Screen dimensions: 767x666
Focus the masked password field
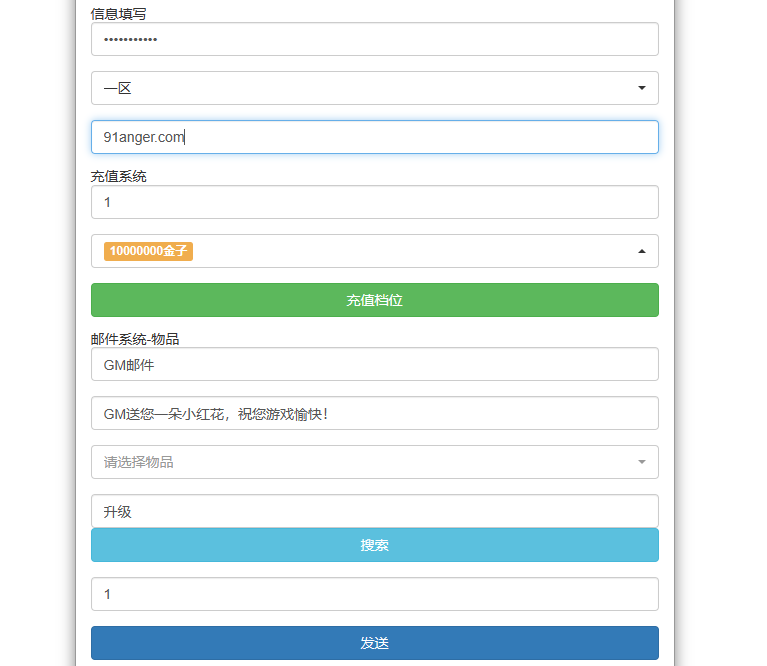[x=374, y=39]
